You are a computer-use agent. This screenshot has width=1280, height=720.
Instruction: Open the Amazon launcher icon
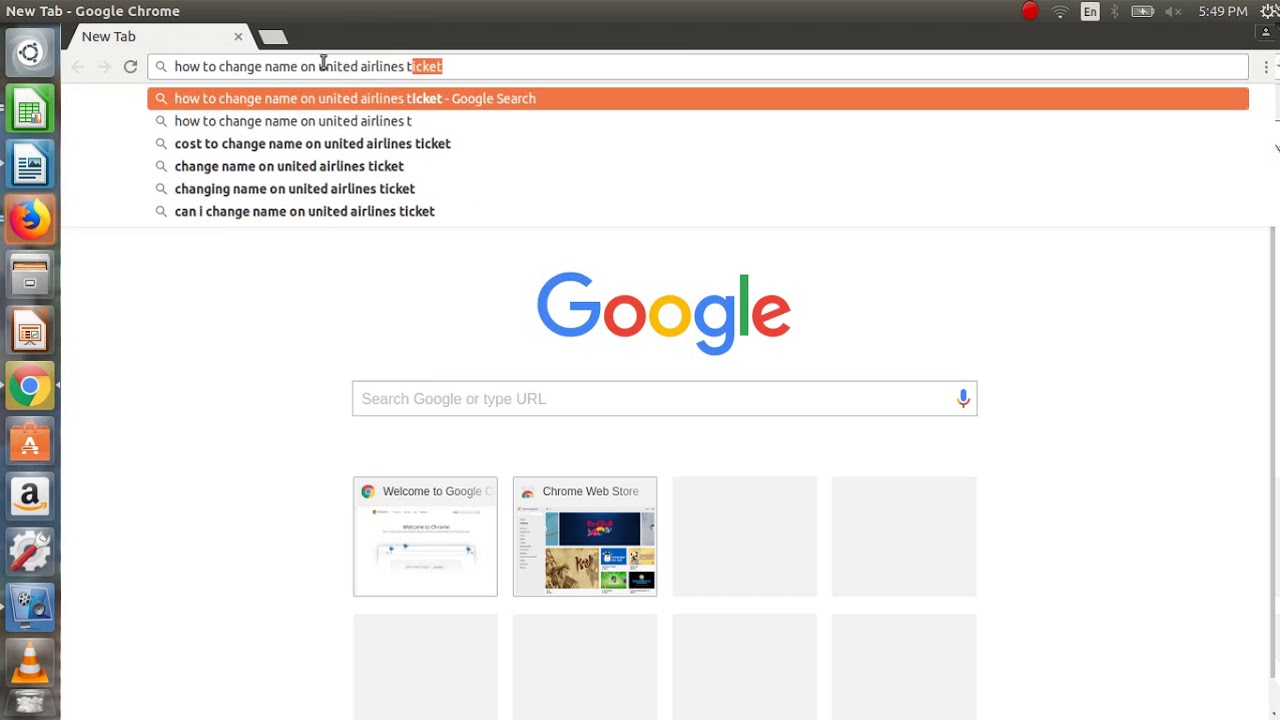point(29,496)
